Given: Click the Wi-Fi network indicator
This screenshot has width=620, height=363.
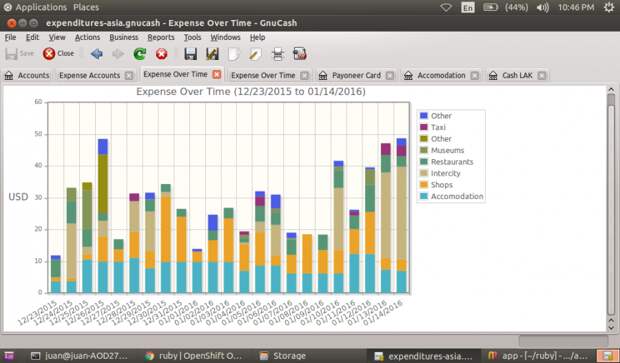Looking at the screenshot, I should (x=446, y=7).
